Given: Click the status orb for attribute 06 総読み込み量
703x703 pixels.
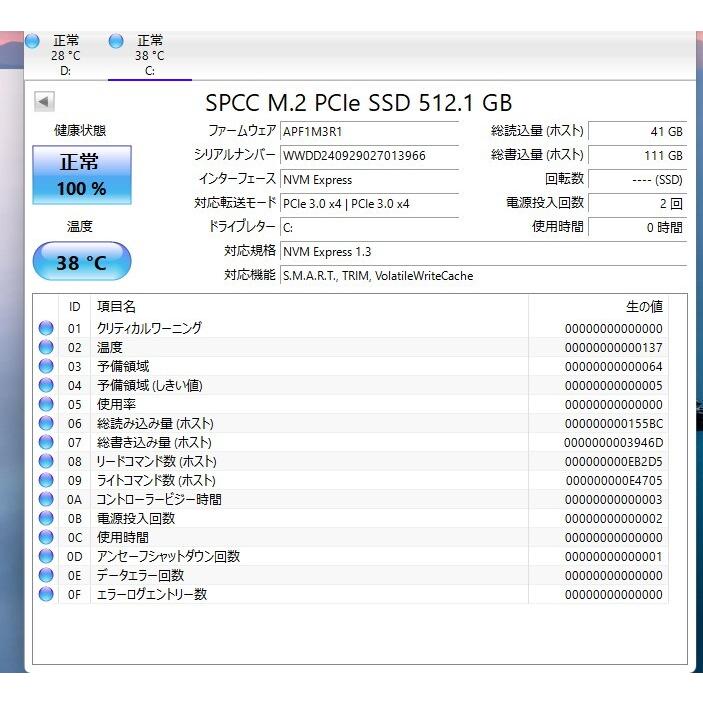Looking at the screenshot, I should [46, 423].
